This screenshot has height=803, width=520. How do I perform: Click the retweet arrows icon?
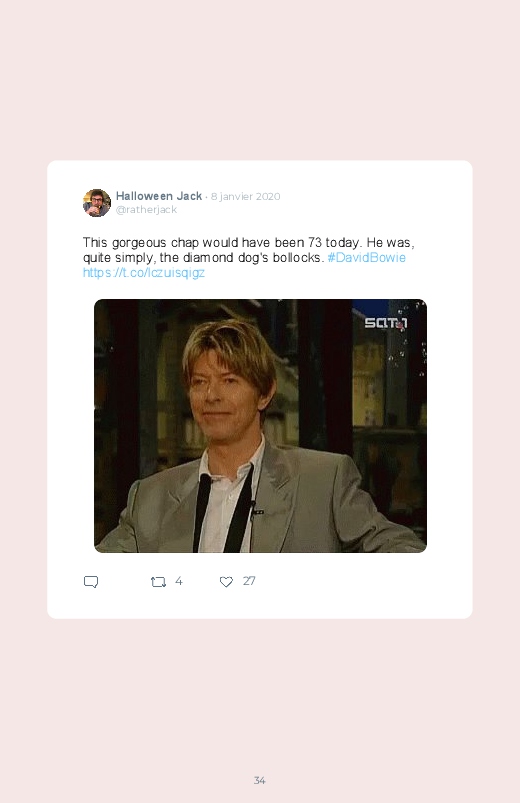(x=158, y=582)
